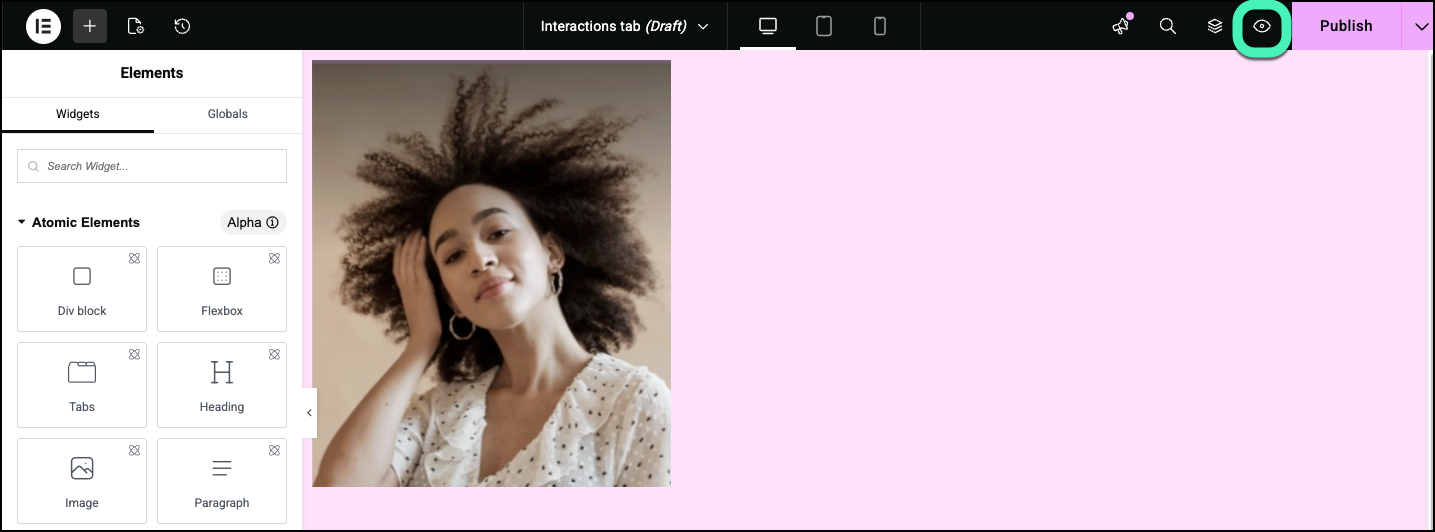
Task: Expand the Publish options arrow
Action: (x=1421, y=26)
